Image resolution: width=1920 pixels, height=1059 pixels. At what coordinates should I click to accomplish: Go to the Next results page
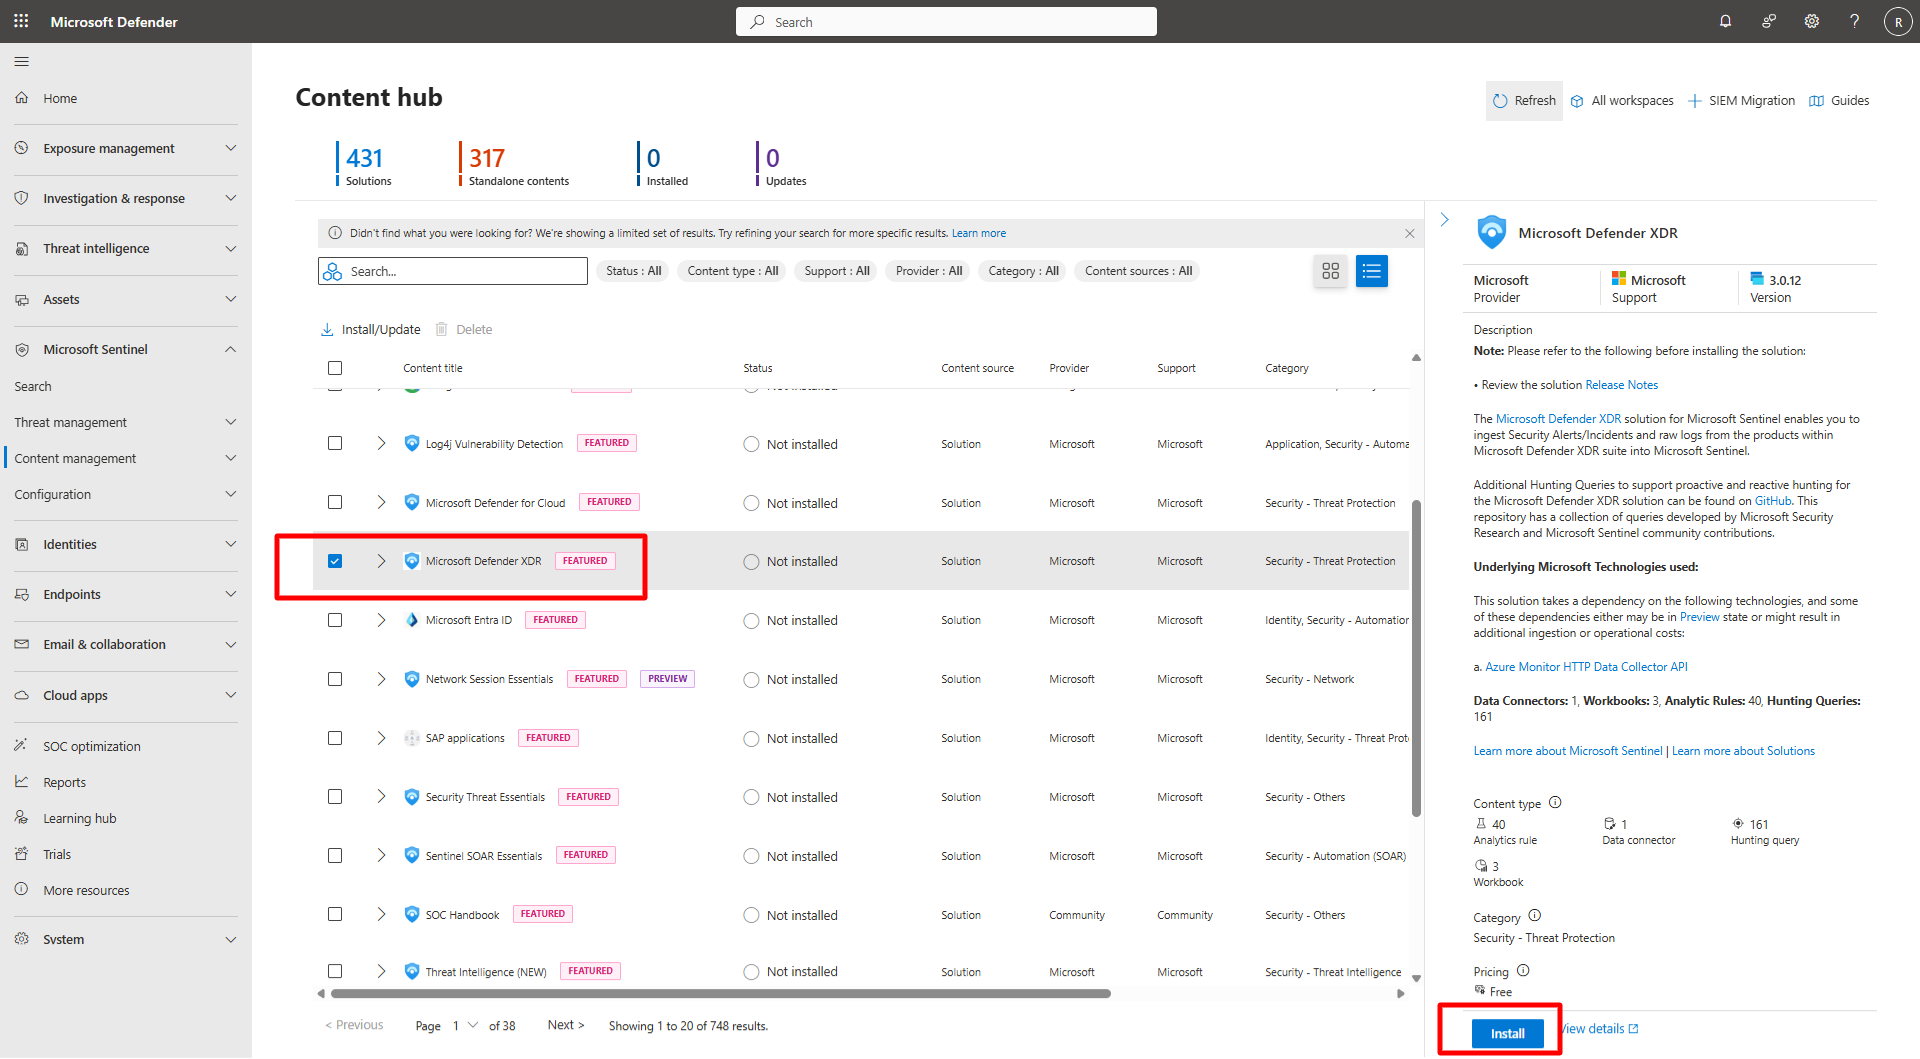click(x=566, y=1025)
